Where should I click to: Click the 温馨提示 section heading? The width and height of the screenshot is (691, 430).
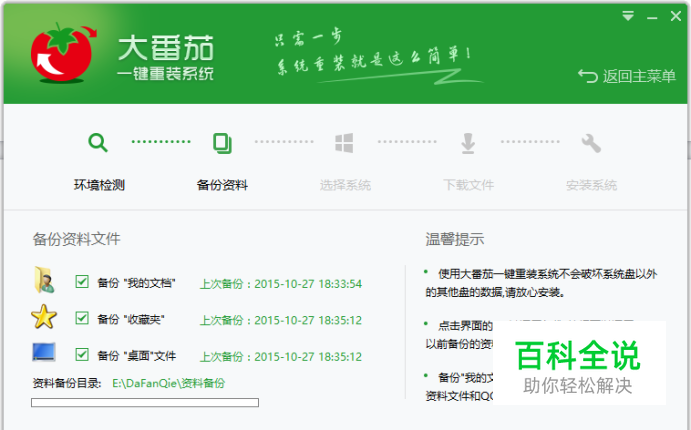click(454, 239)
